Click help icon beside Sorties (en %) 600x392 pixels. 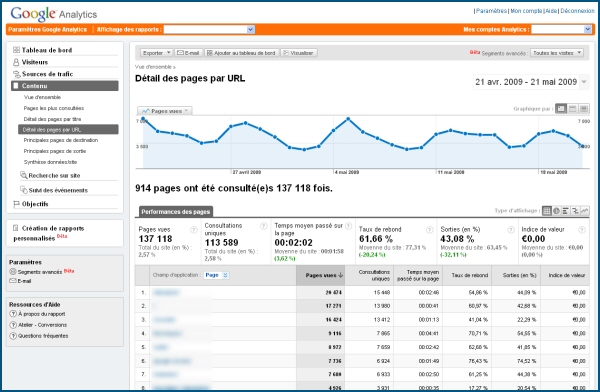pos(511,230)
